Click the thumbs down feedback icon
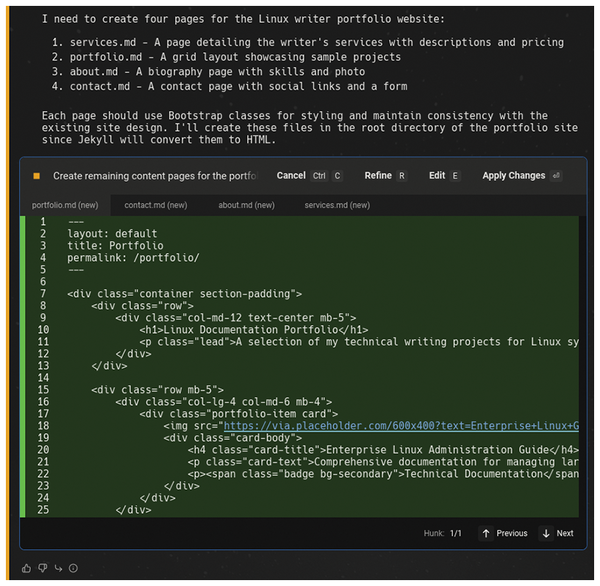 point(42,568)
